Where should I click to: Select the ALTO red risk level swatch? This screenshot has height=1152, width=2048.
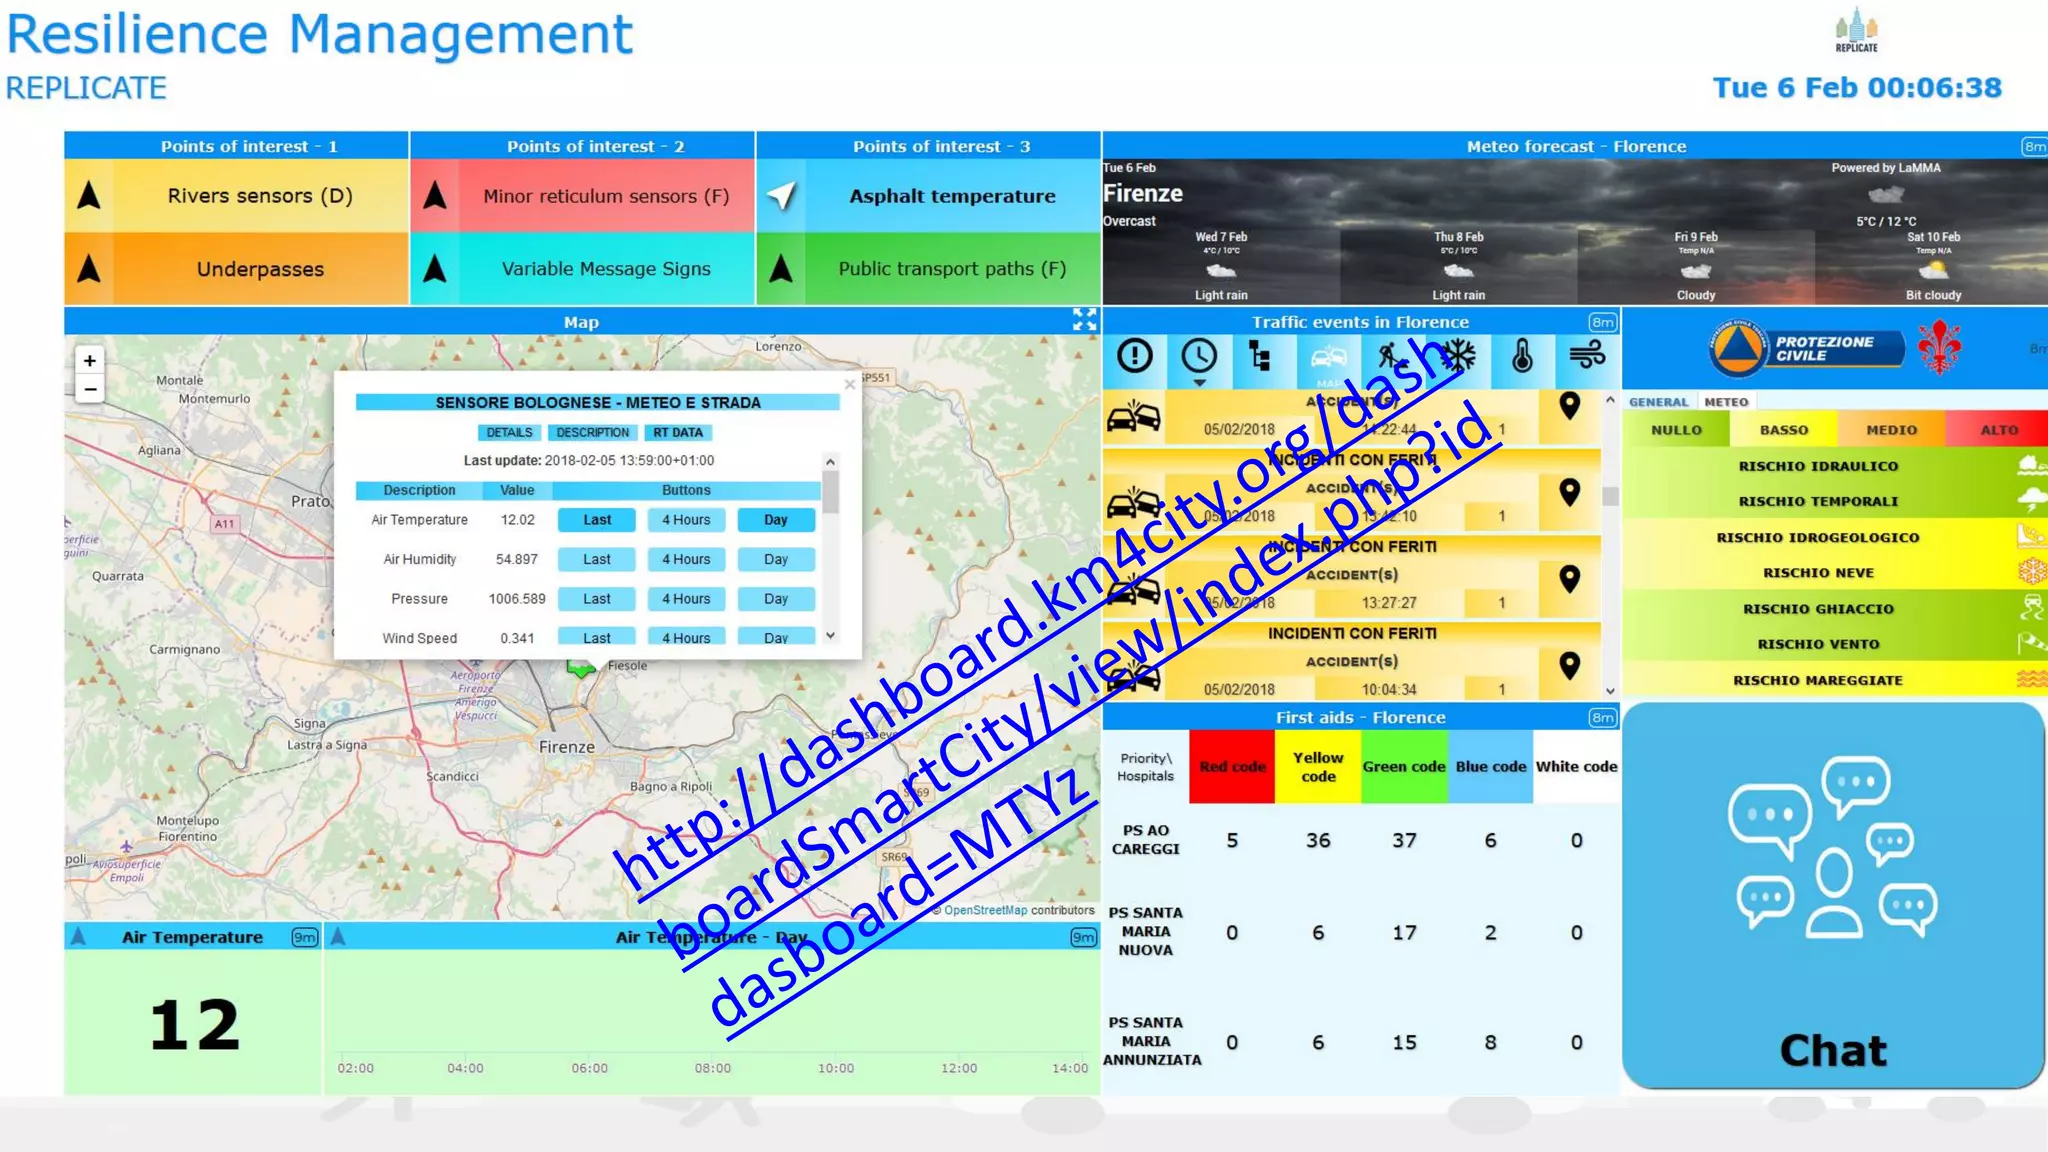tap(1997, 430)
